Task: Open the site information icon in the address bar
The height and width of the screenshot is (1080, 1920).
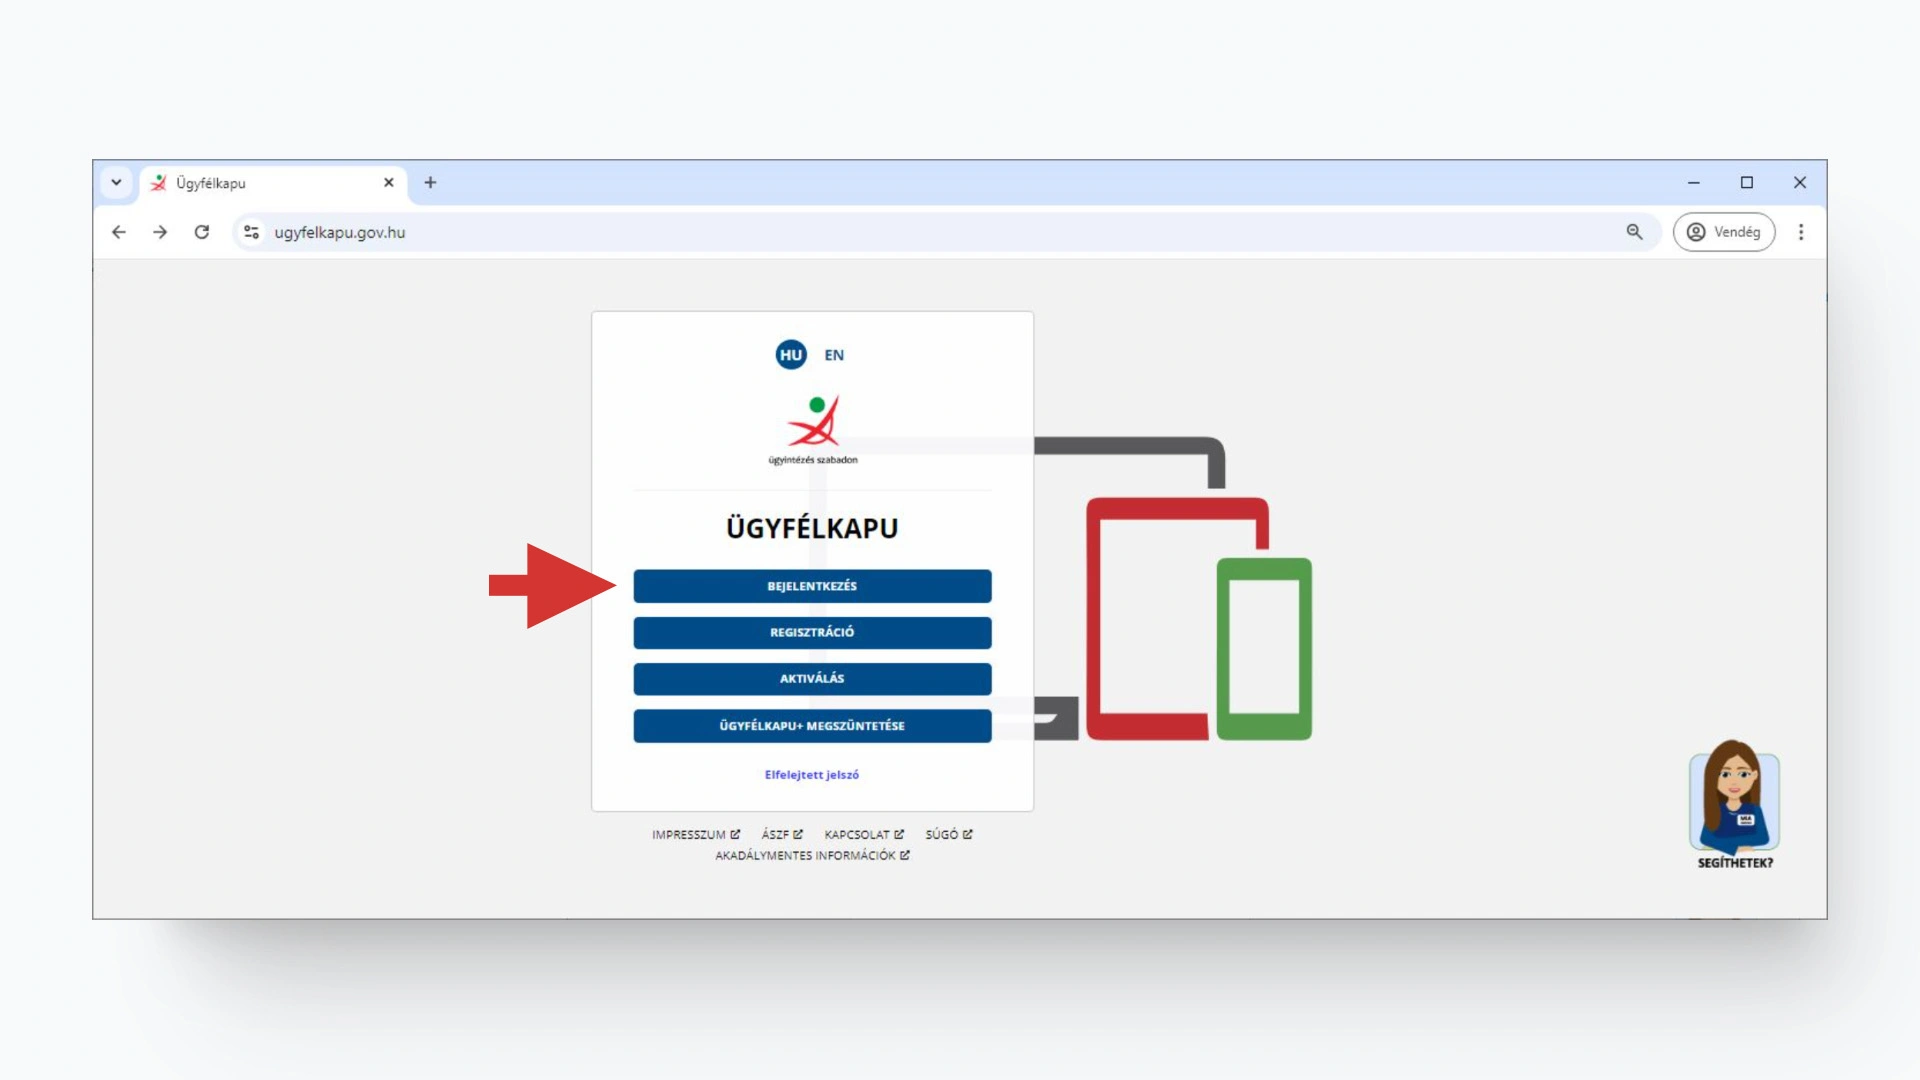Action: click(251, 232)
